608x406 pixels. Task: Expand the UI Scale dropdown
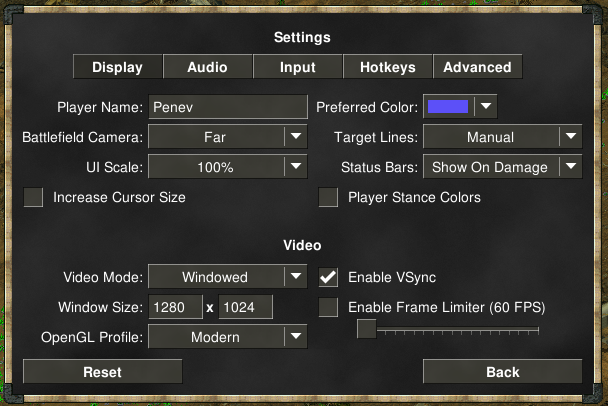228,167
